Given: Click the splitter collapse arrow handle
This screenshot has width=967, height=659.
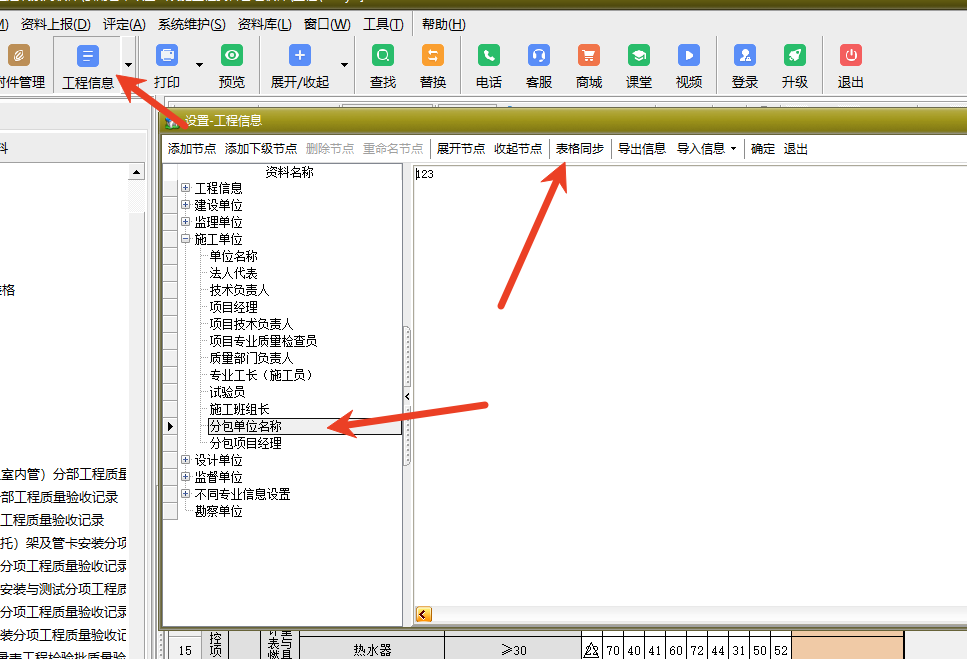Looking at the screenshot, I should point(407,396).
